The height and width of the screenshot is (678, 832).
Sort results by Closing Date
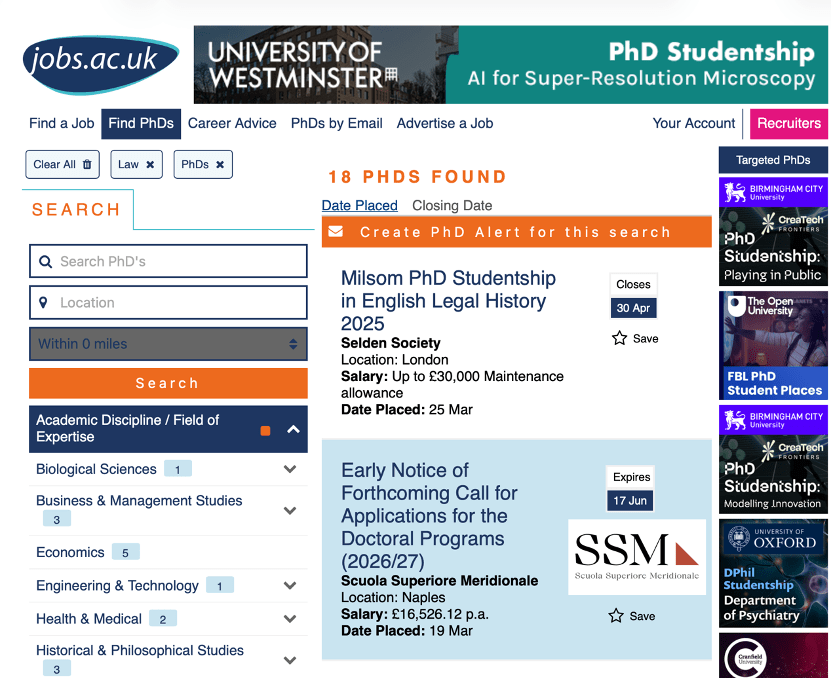point(452,205)
